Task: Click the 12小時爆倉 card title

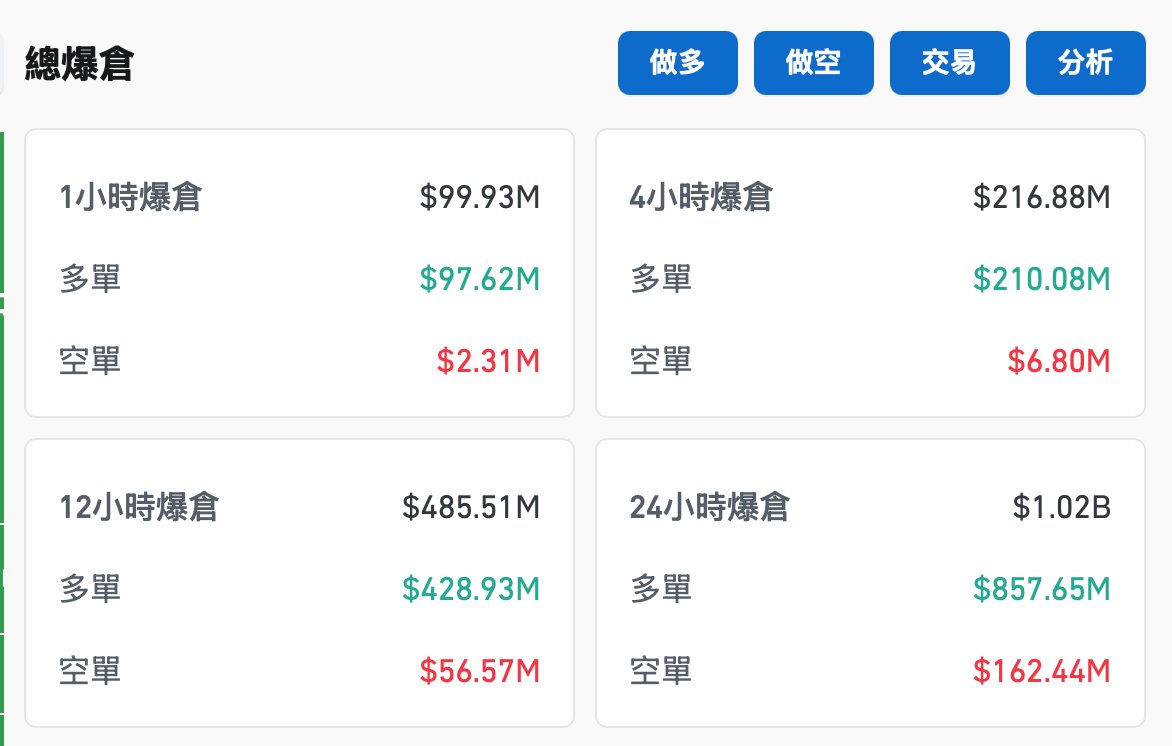Action: click(139, 508)
